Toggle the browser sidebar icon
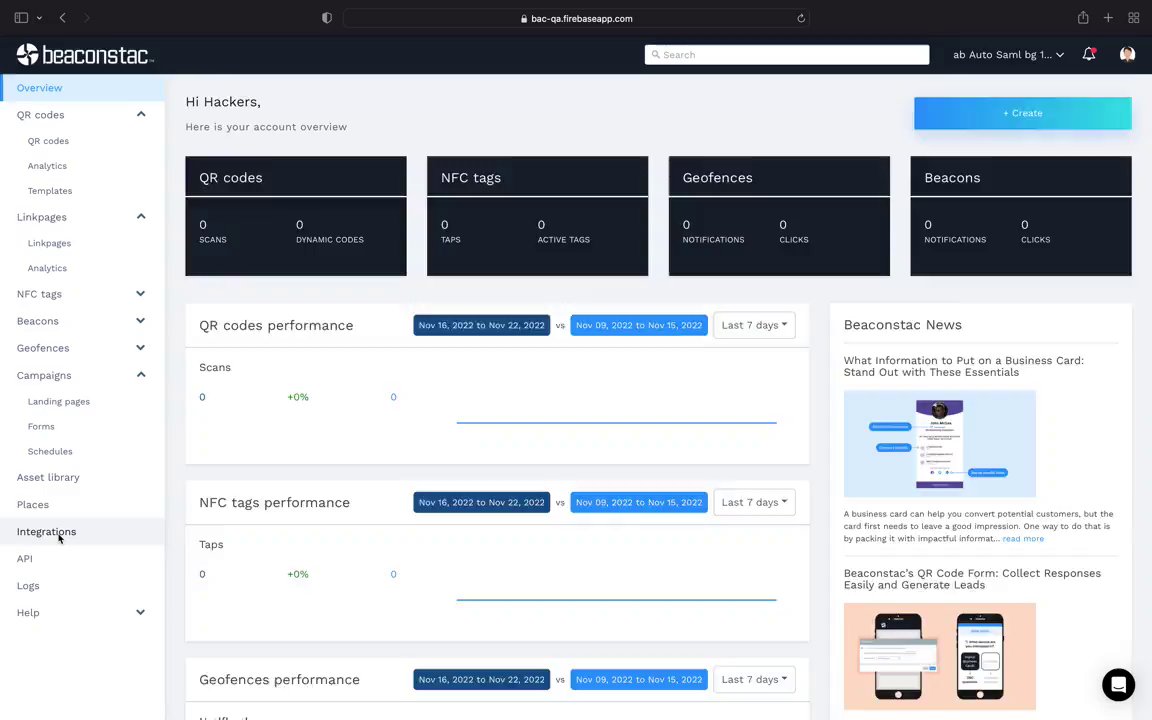 (x=21, y=18)
